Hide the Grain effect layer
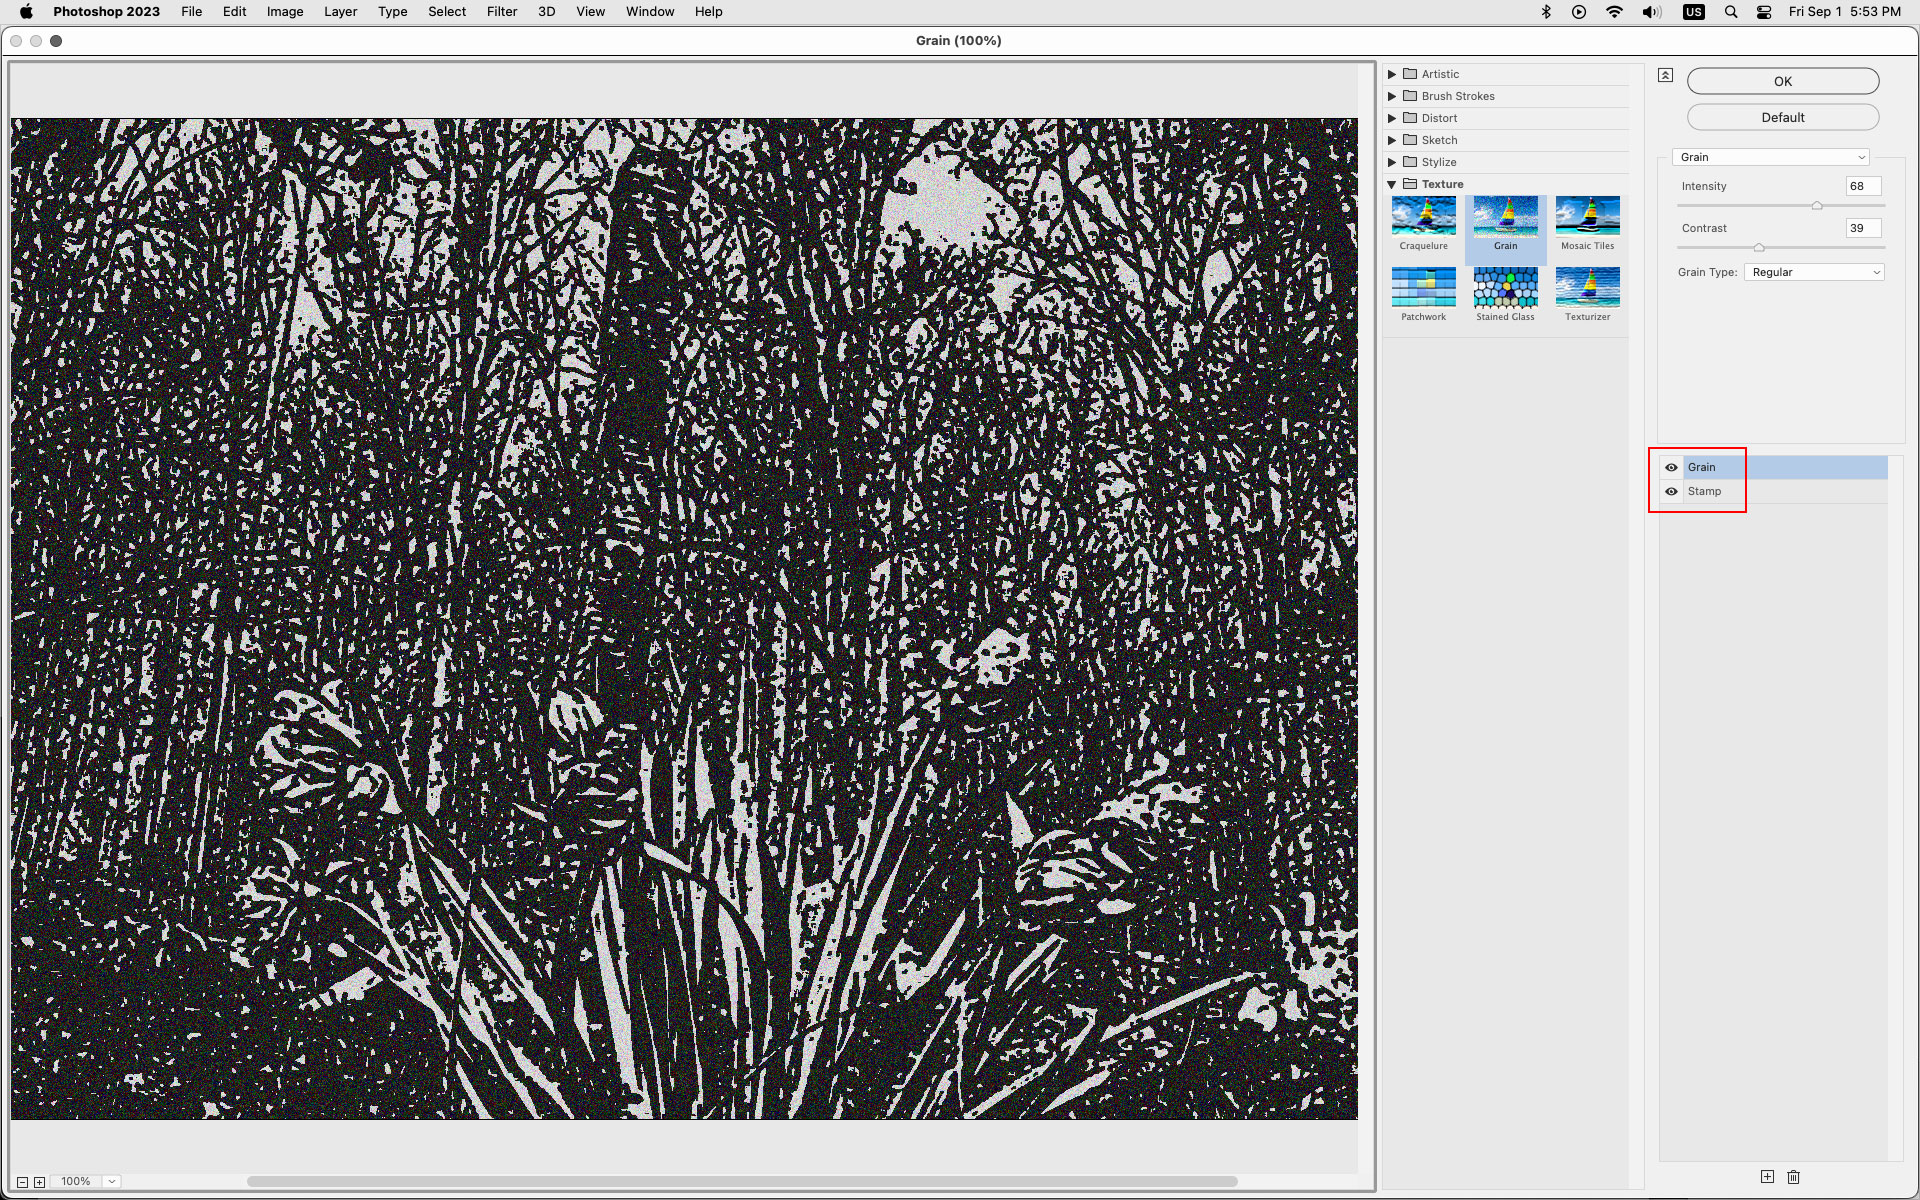 coord(1671,467)
